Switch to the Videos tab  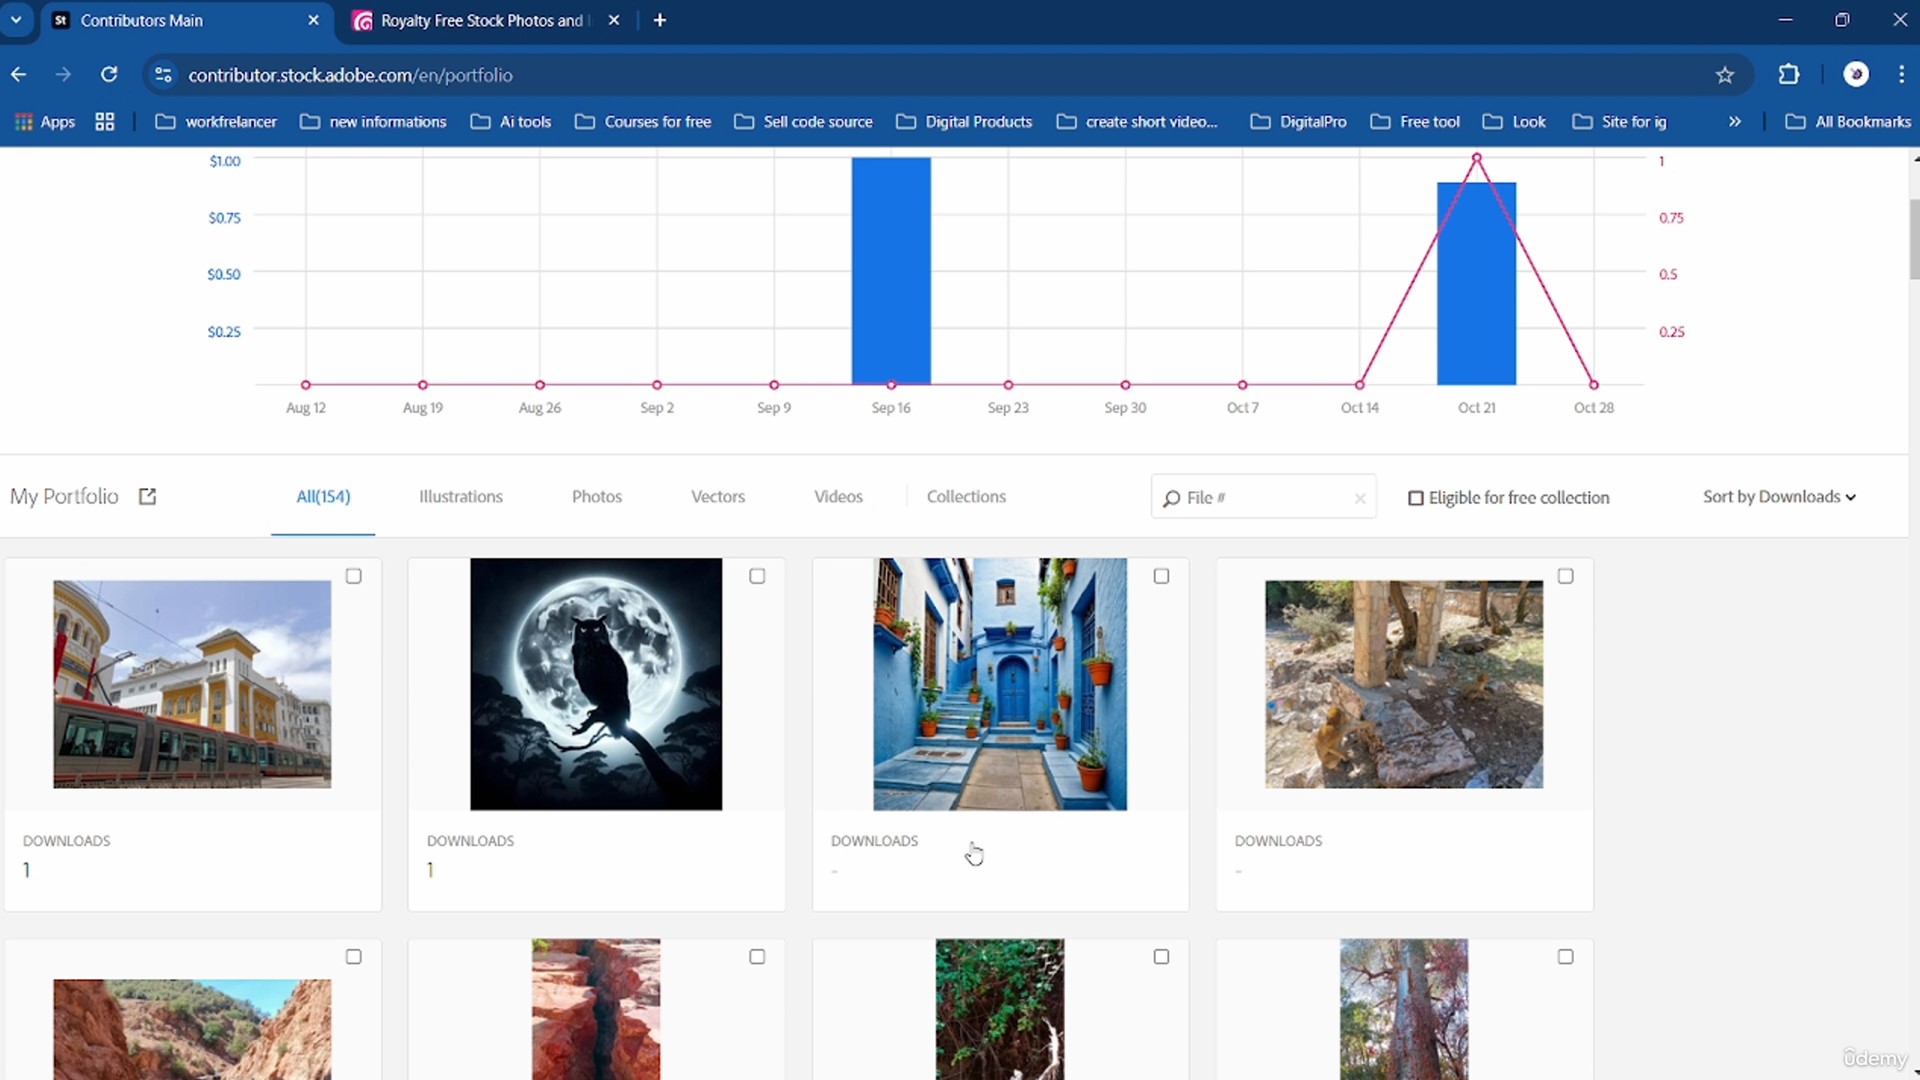(x=838, y=497)
